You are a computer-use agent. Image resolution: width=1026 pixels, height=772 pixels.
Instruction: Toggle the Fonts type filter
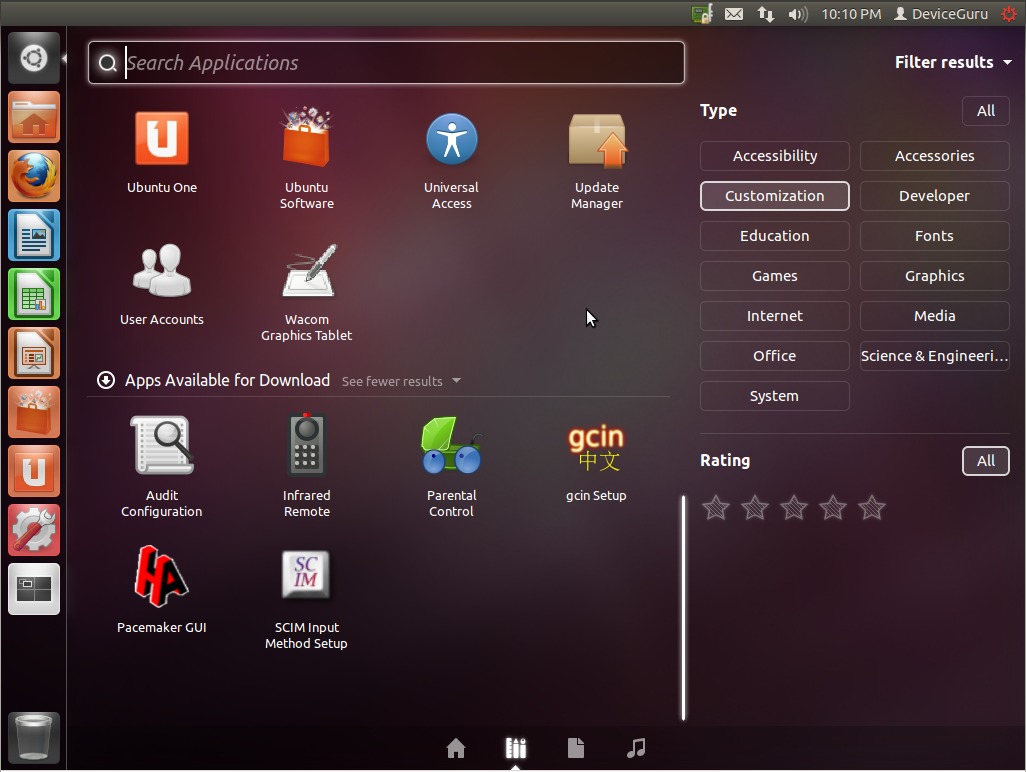click(934, 236)
